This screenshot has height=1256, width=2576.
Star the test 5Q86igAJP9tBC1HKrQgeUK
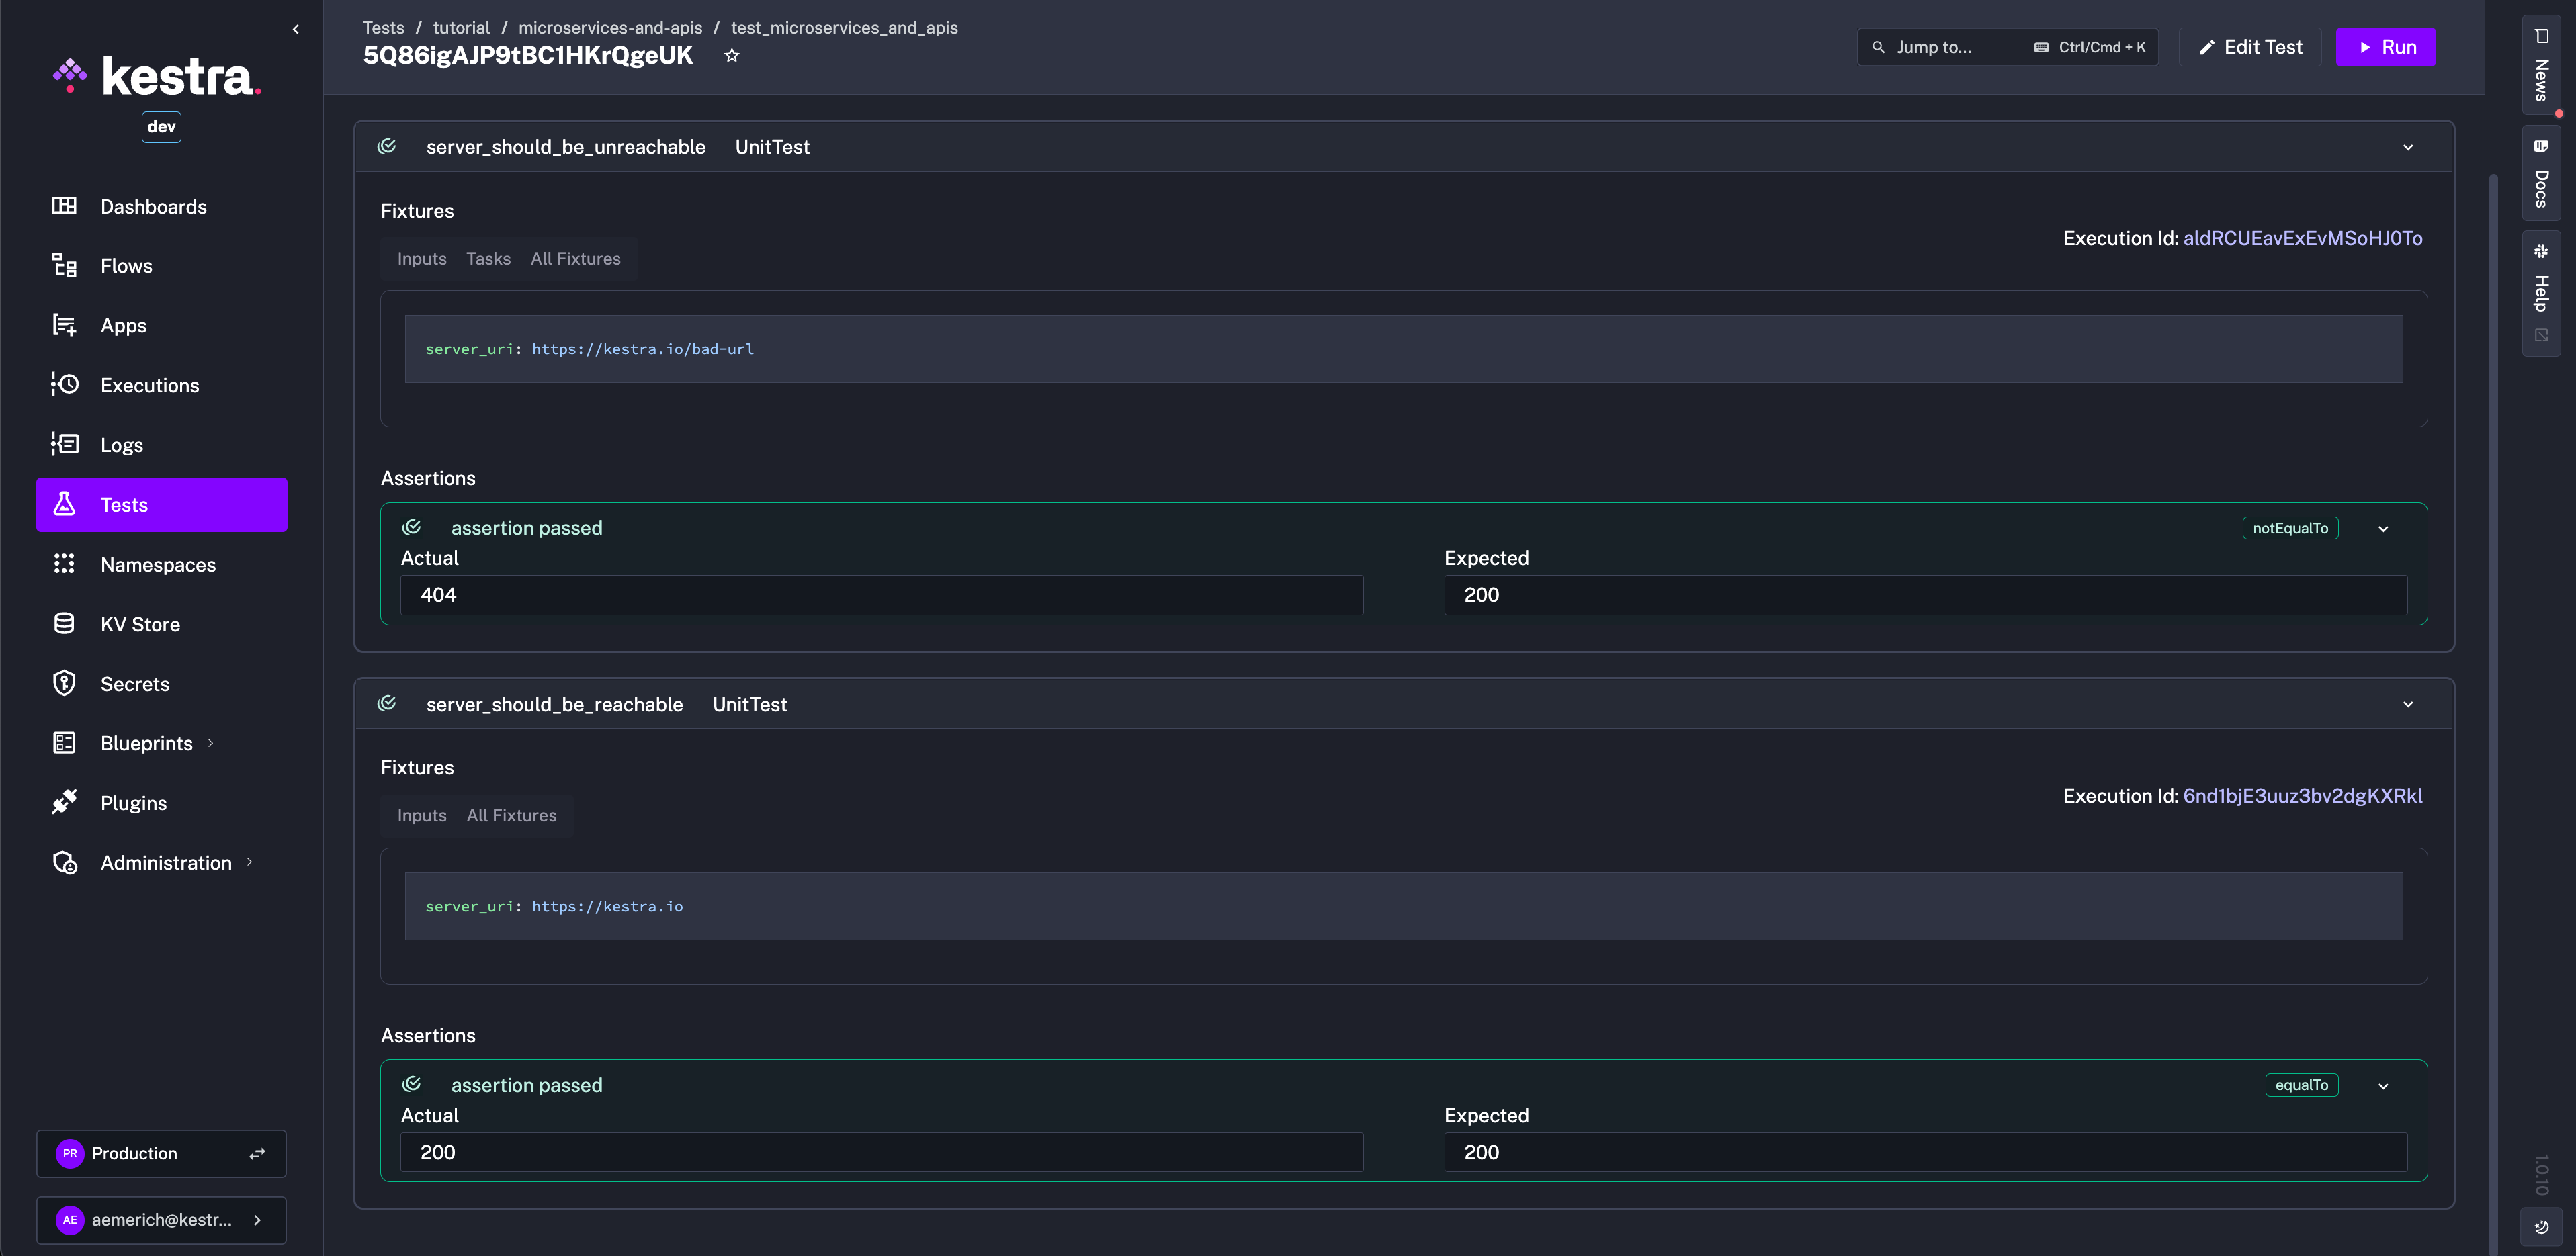732,55
